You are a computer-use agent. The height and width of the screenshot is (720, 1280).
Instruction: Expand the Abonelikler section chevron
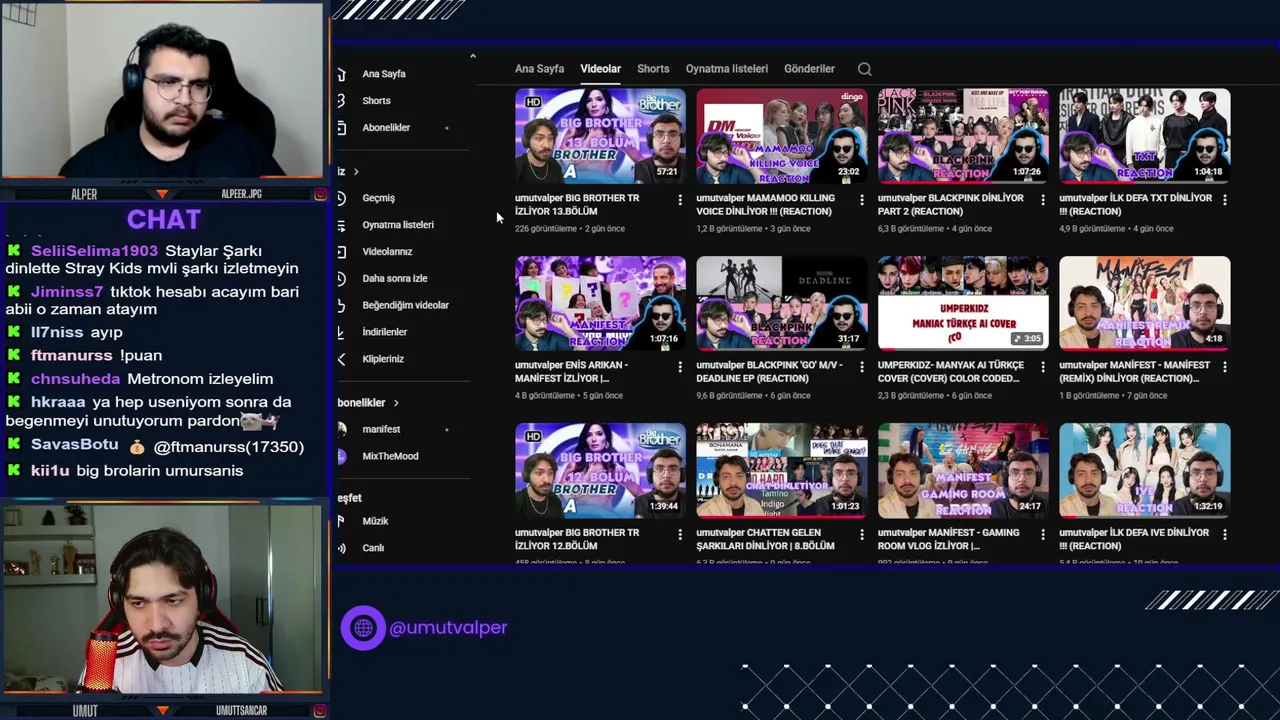click(x=396, y=403)
